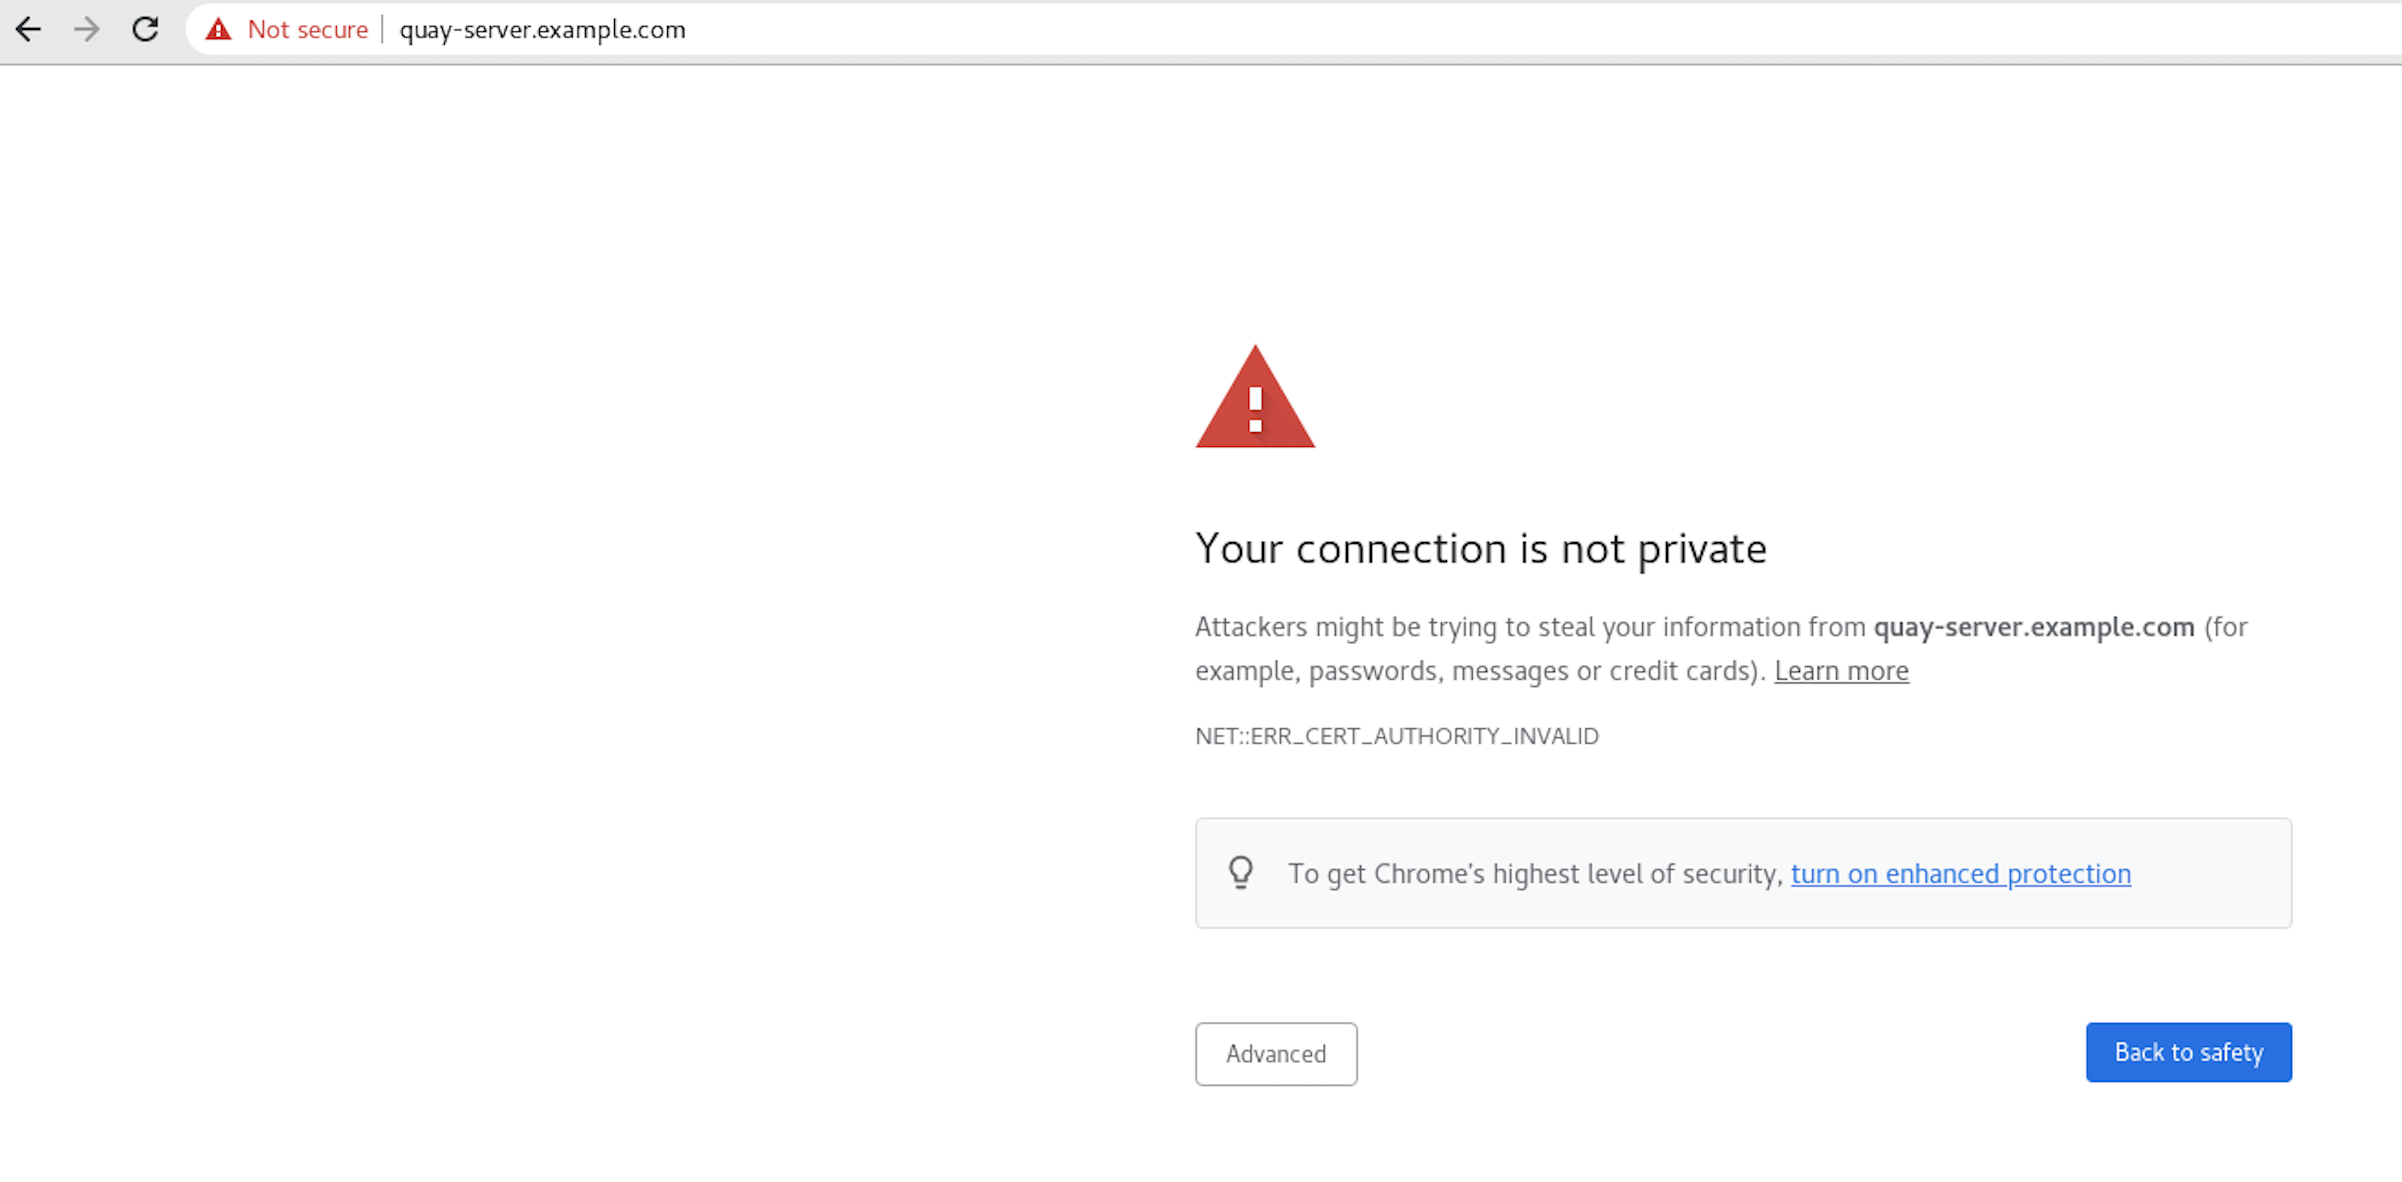
Task: Expand details with the Advanced button
Action: pyautogui.click(x=1276, y=1054)
